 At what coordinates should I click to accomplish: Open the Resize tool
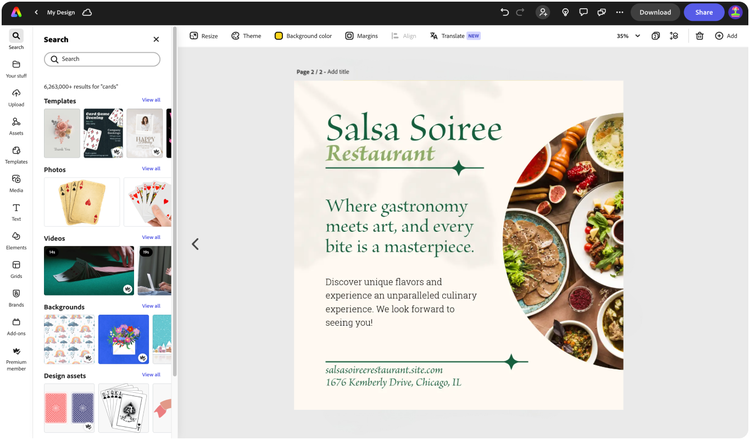coord(204,36)
